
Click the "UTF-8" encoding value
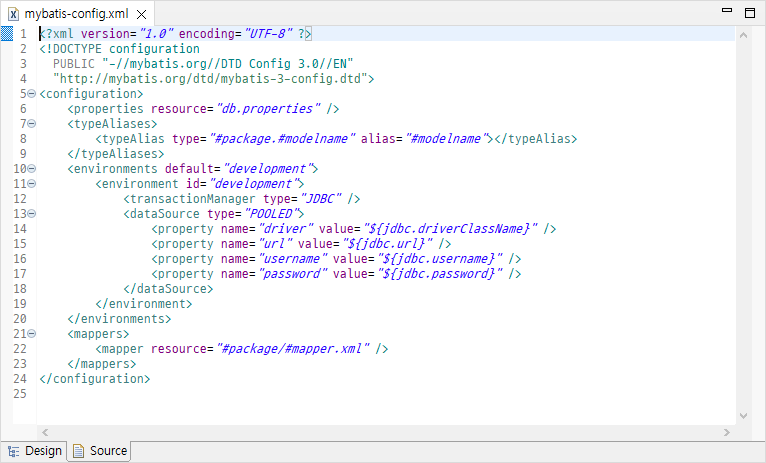(x=268, y=34)
